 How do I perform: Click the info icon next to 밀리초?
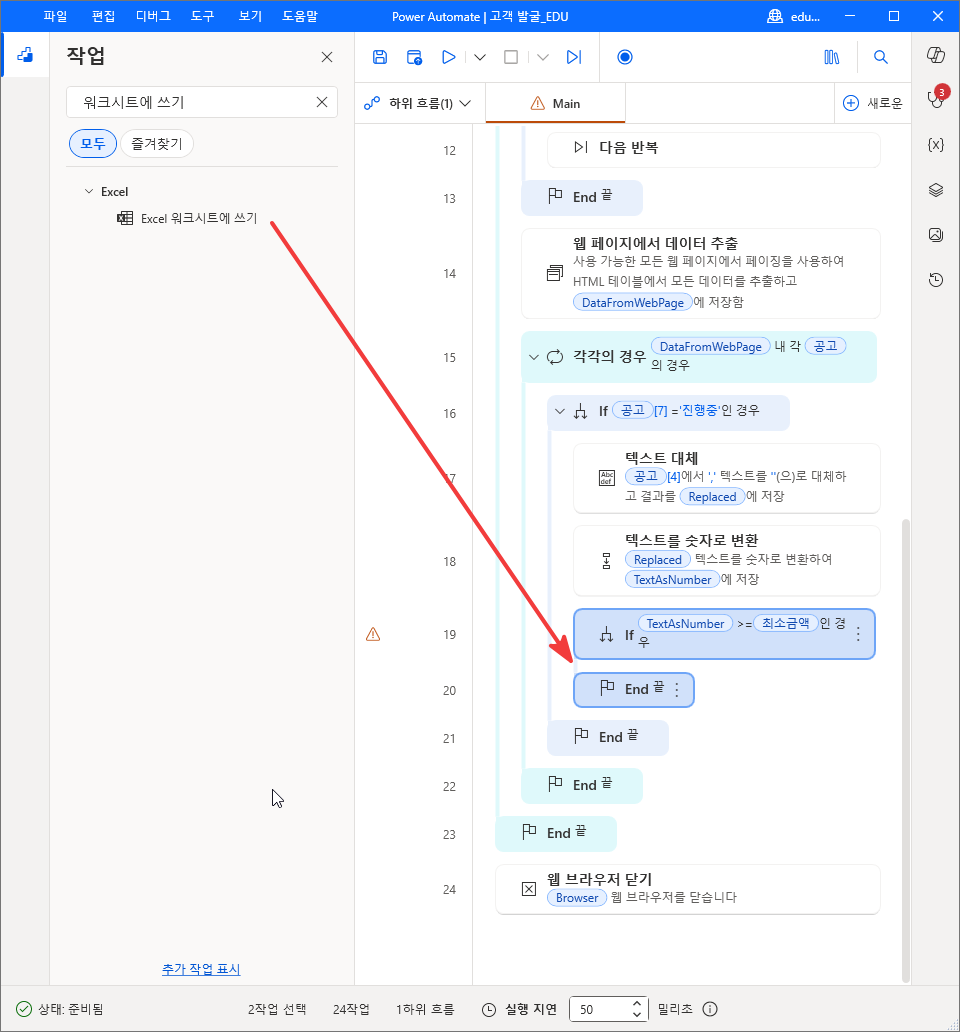tap(709, 1009)
